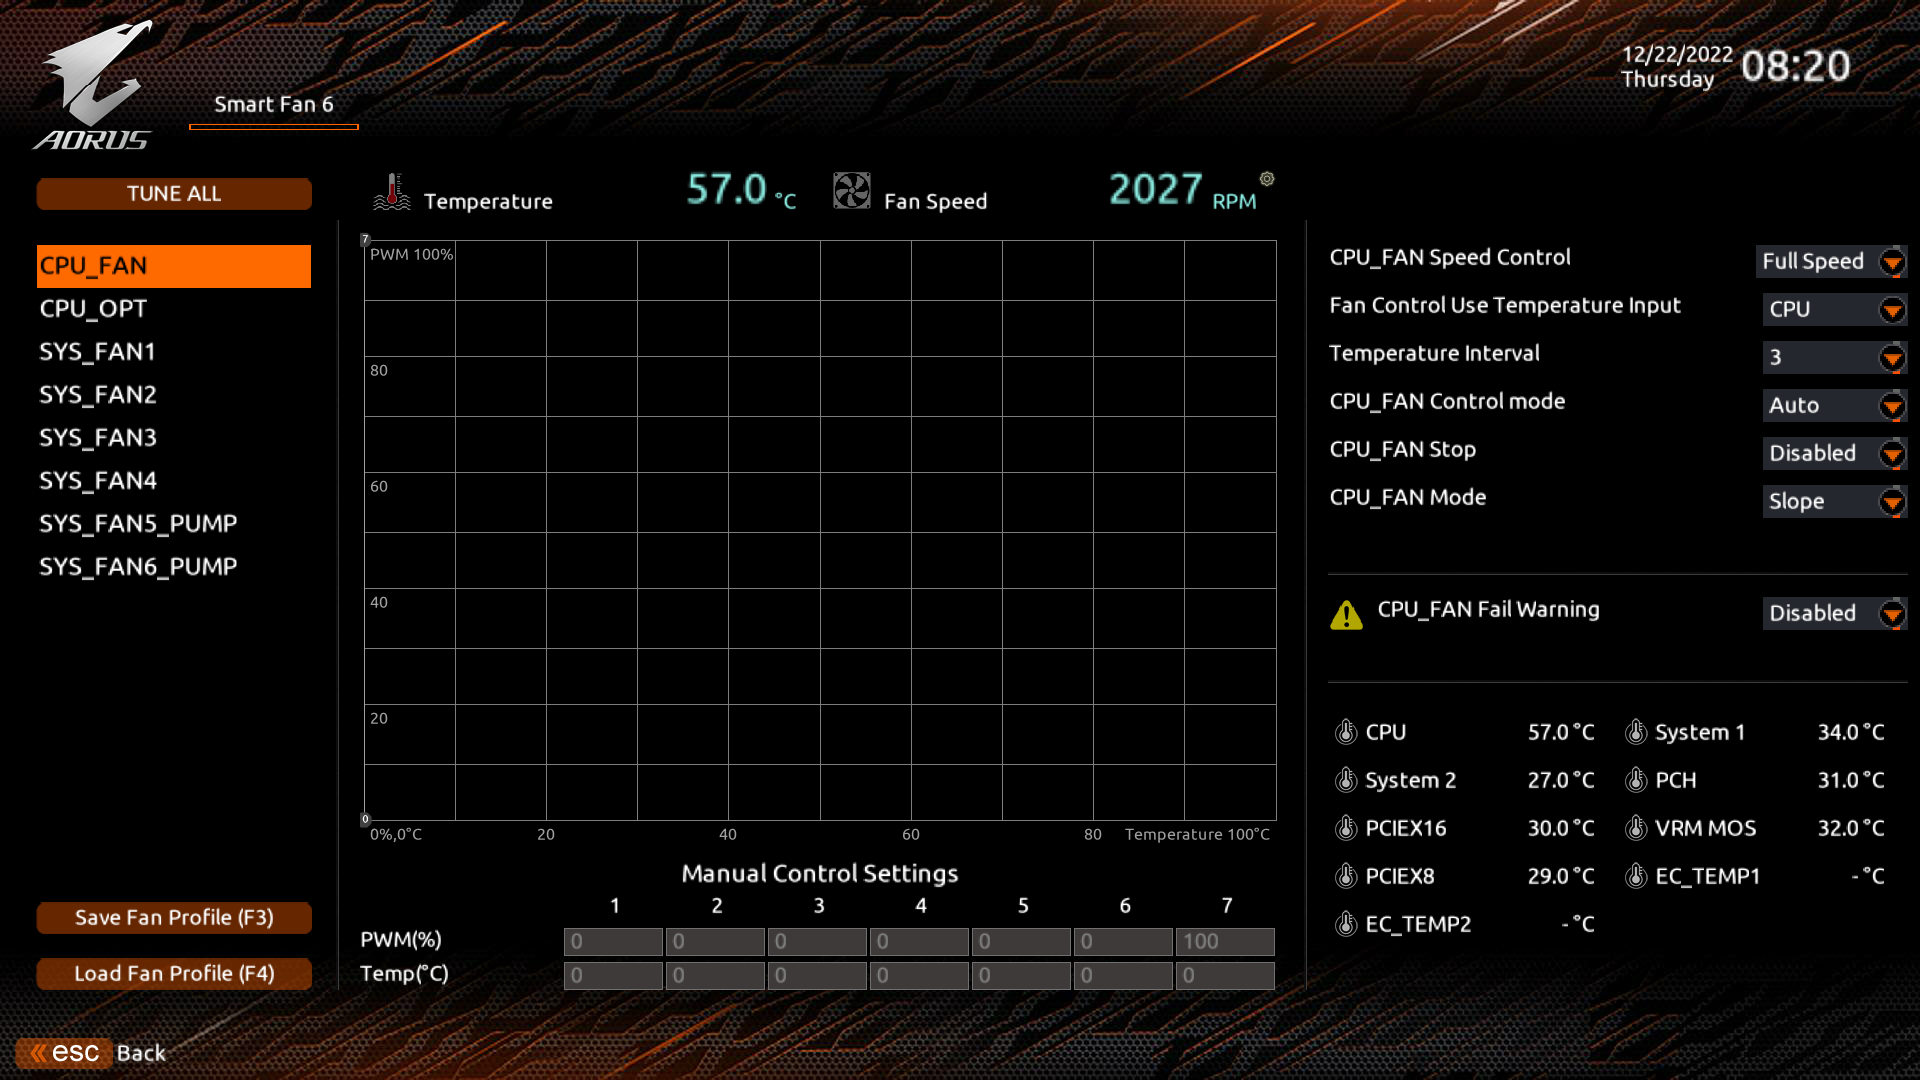The image size is (1920, 1080).
Task: Click the PCIEX8 temperature sensor icon
Action: (1346, 876)
